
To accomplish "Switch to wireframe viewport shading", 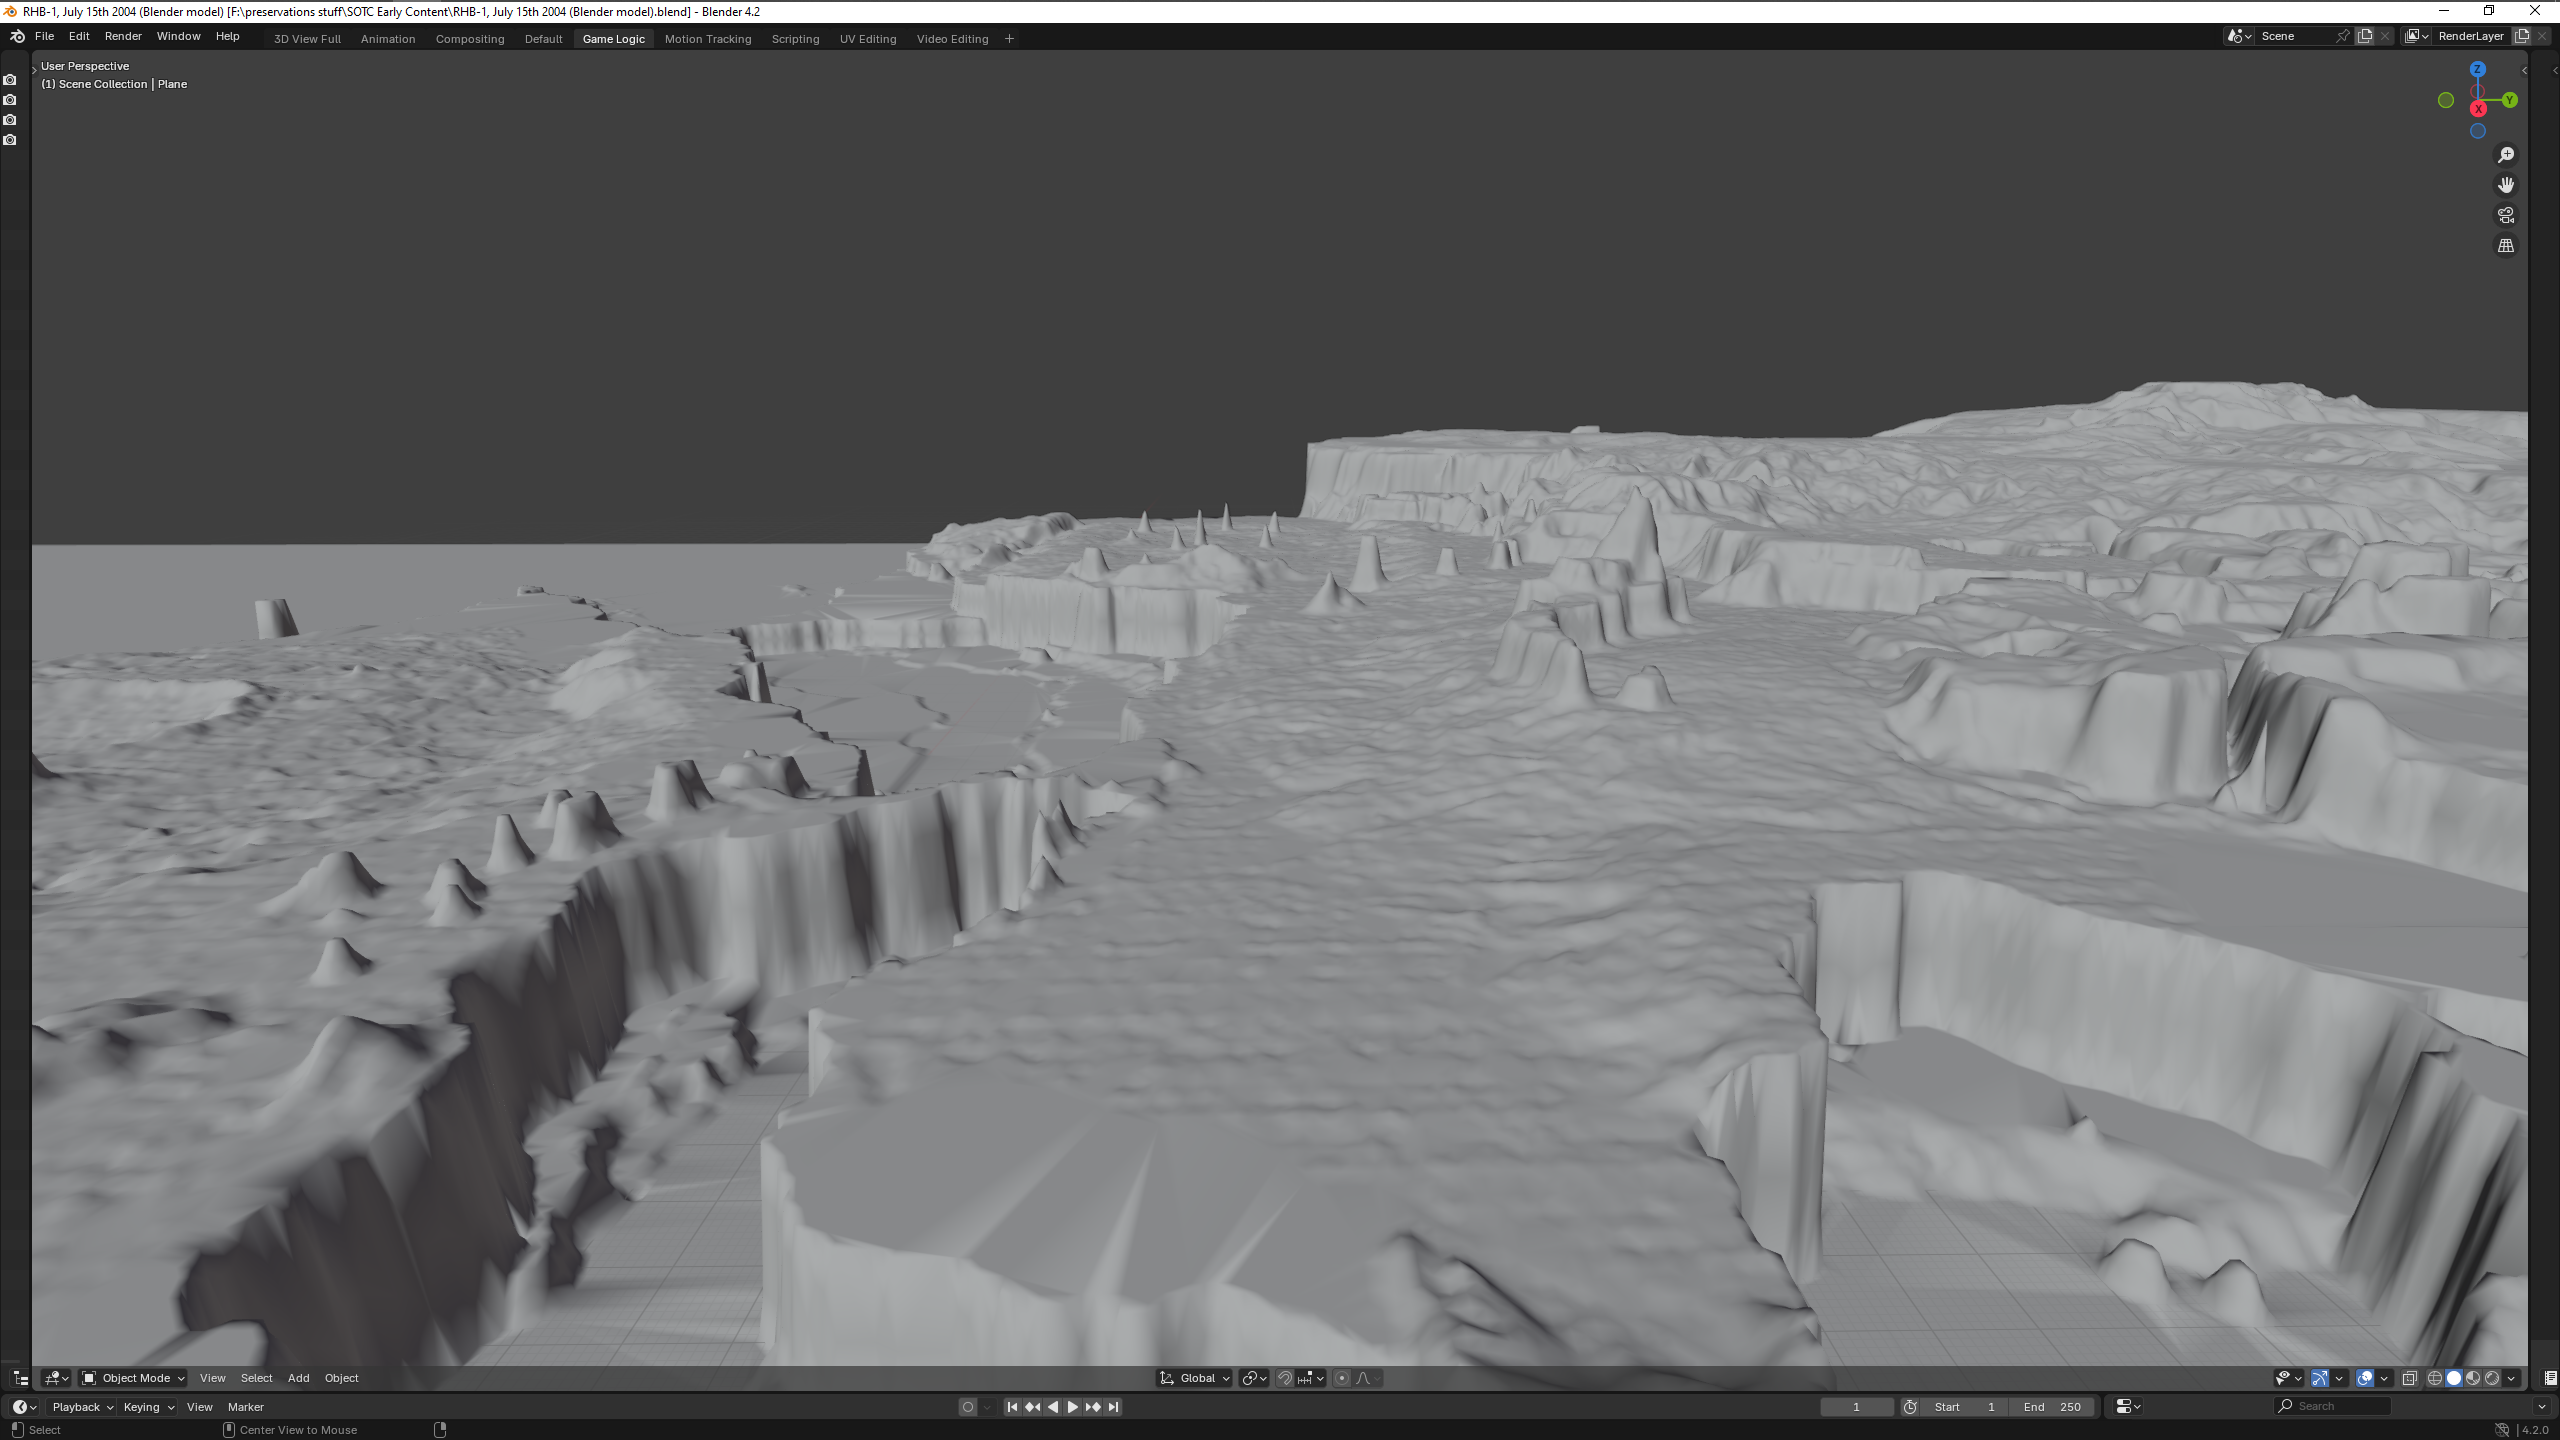I will pos(2435,1378).
